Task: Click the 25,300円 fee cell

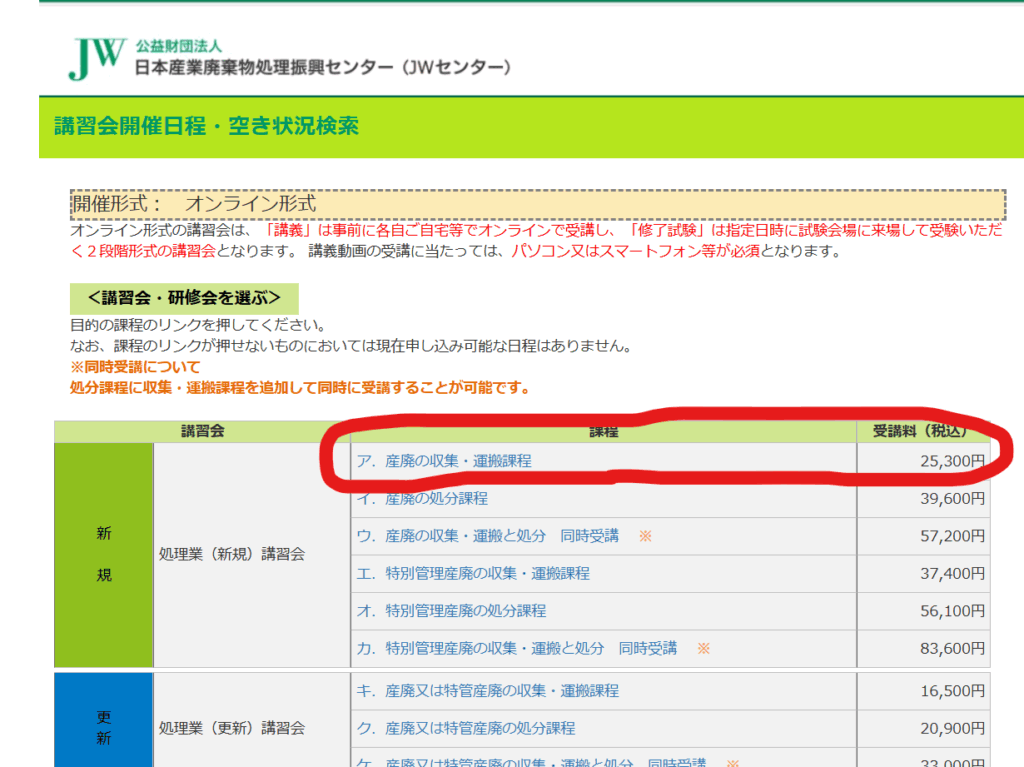Action: click(x=951, y=461)
